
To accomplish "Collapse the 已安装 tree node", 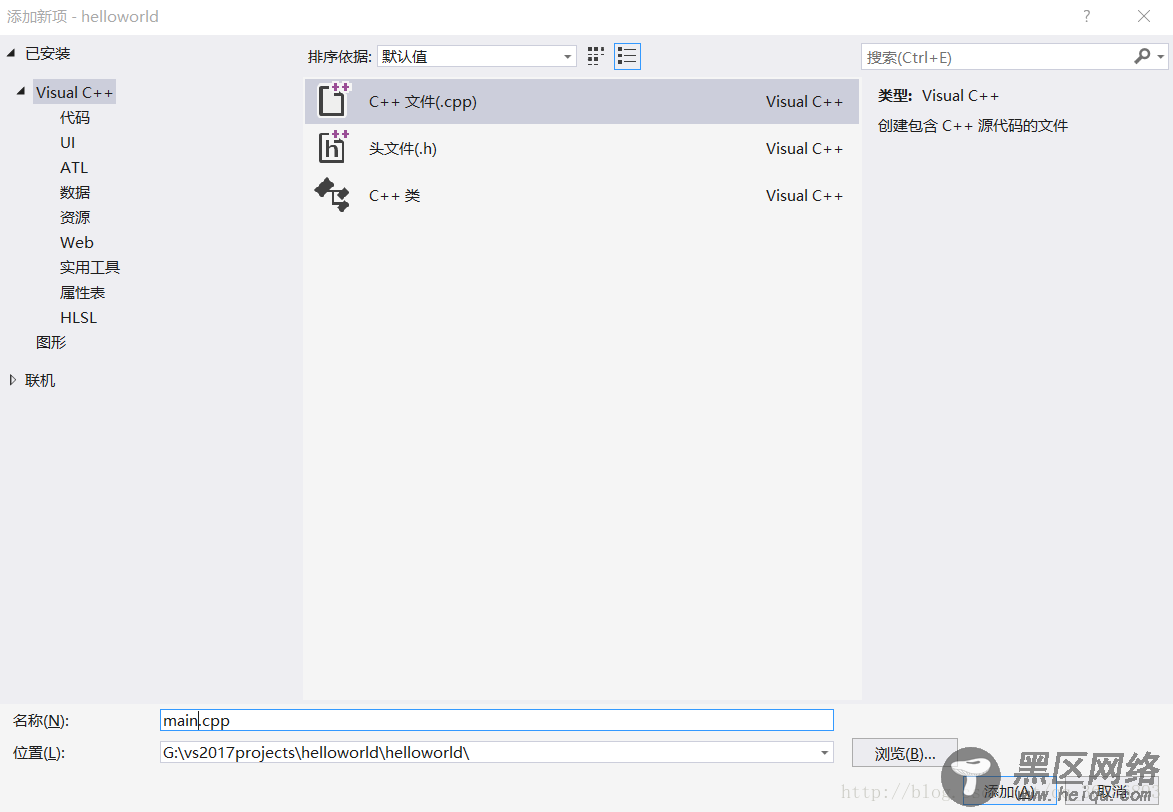I will [11, 52].
